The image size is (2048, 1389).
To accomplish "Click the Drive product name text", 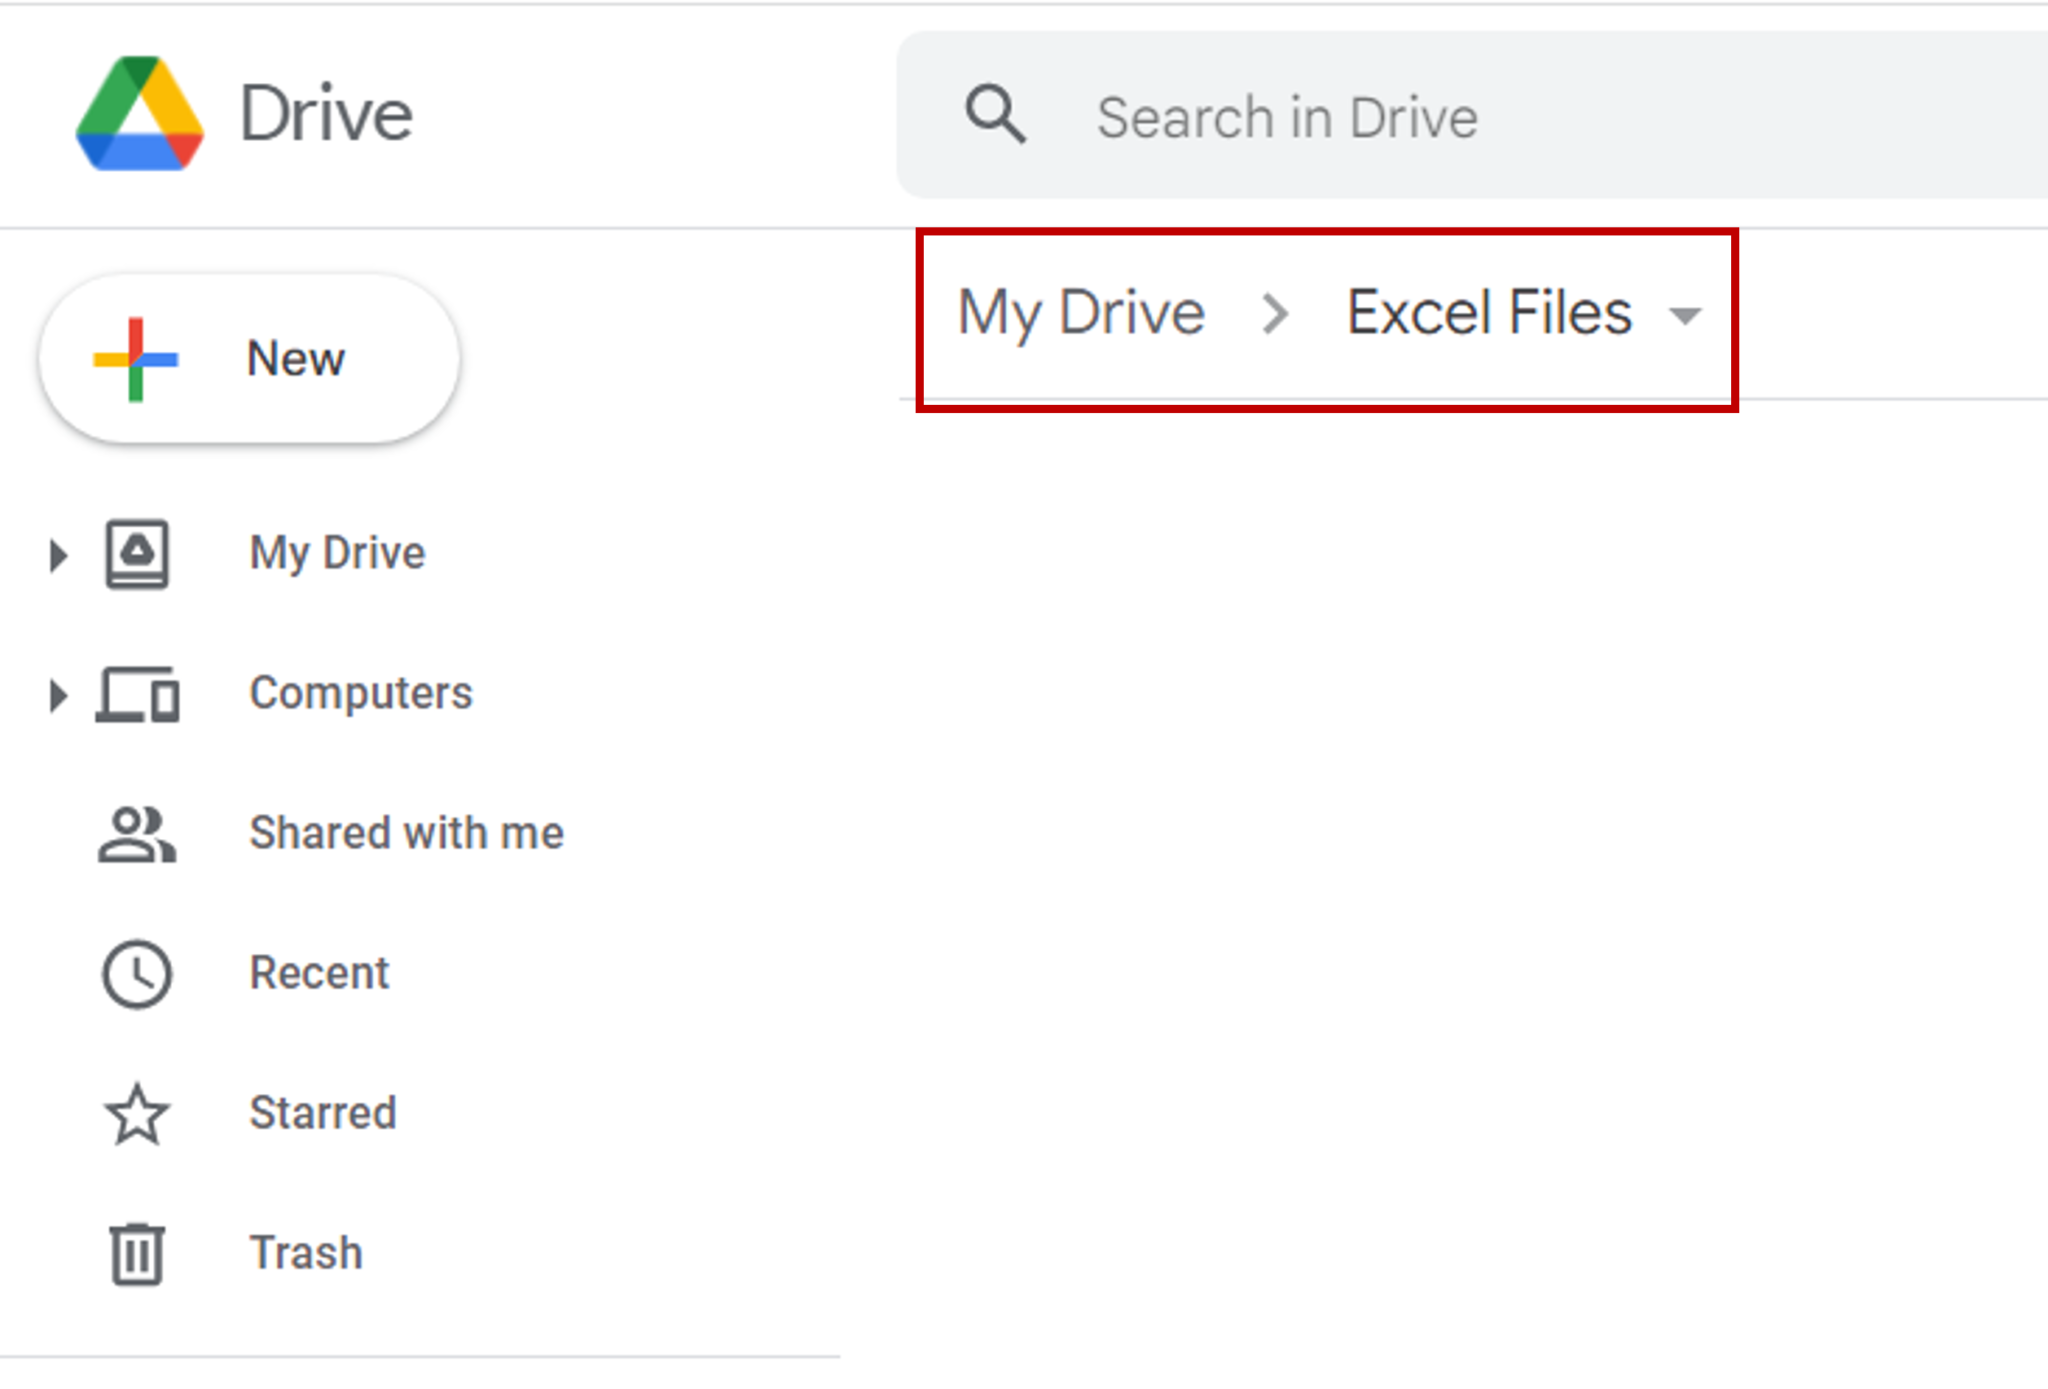I will click(x=326, y=114).
